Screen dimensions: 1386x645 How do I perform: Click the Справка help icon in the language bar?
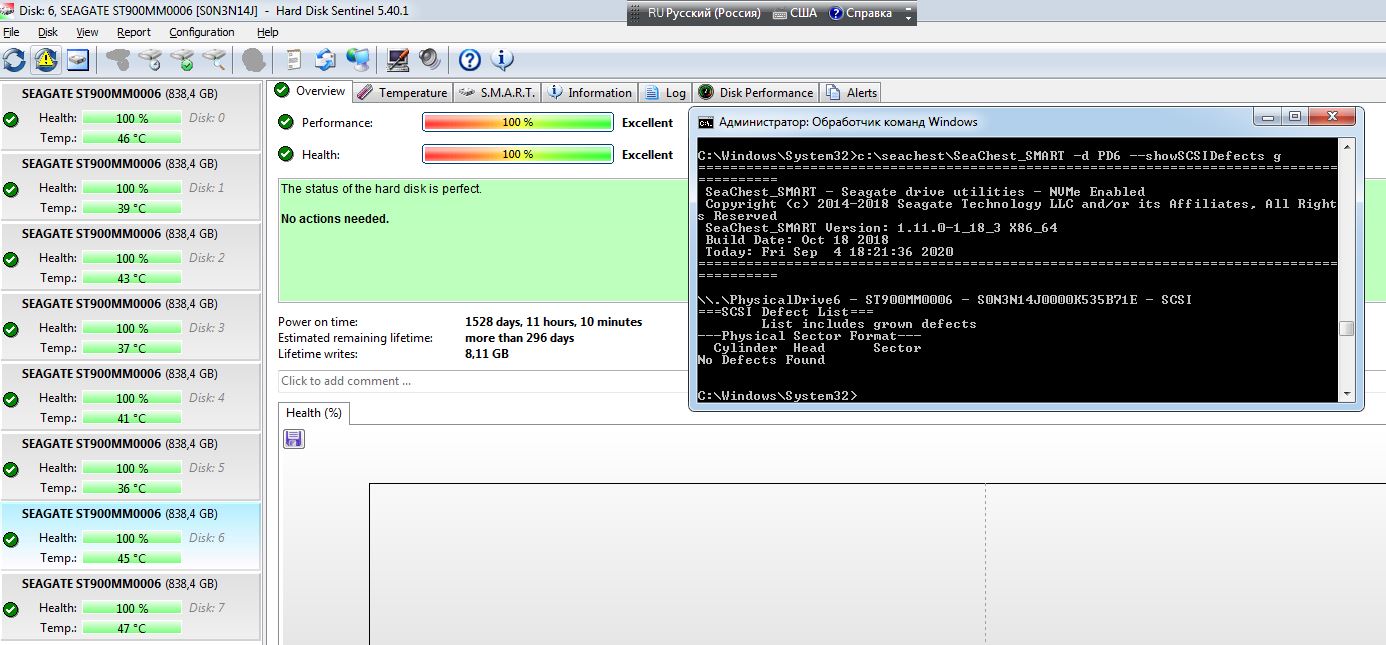[x=836, y=14]
